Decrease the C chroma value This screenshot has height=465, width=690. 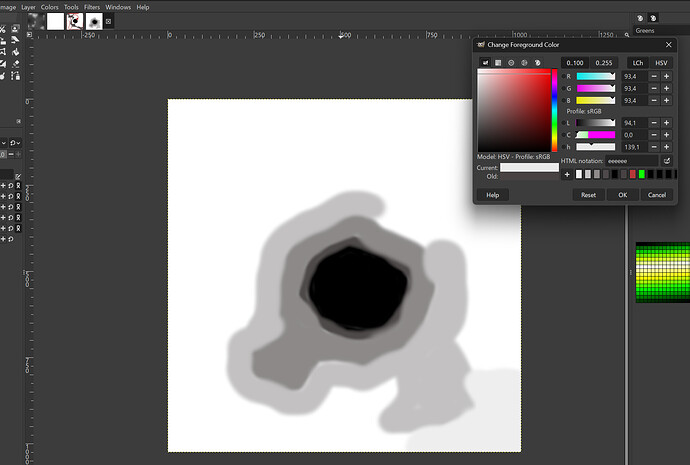654,135
